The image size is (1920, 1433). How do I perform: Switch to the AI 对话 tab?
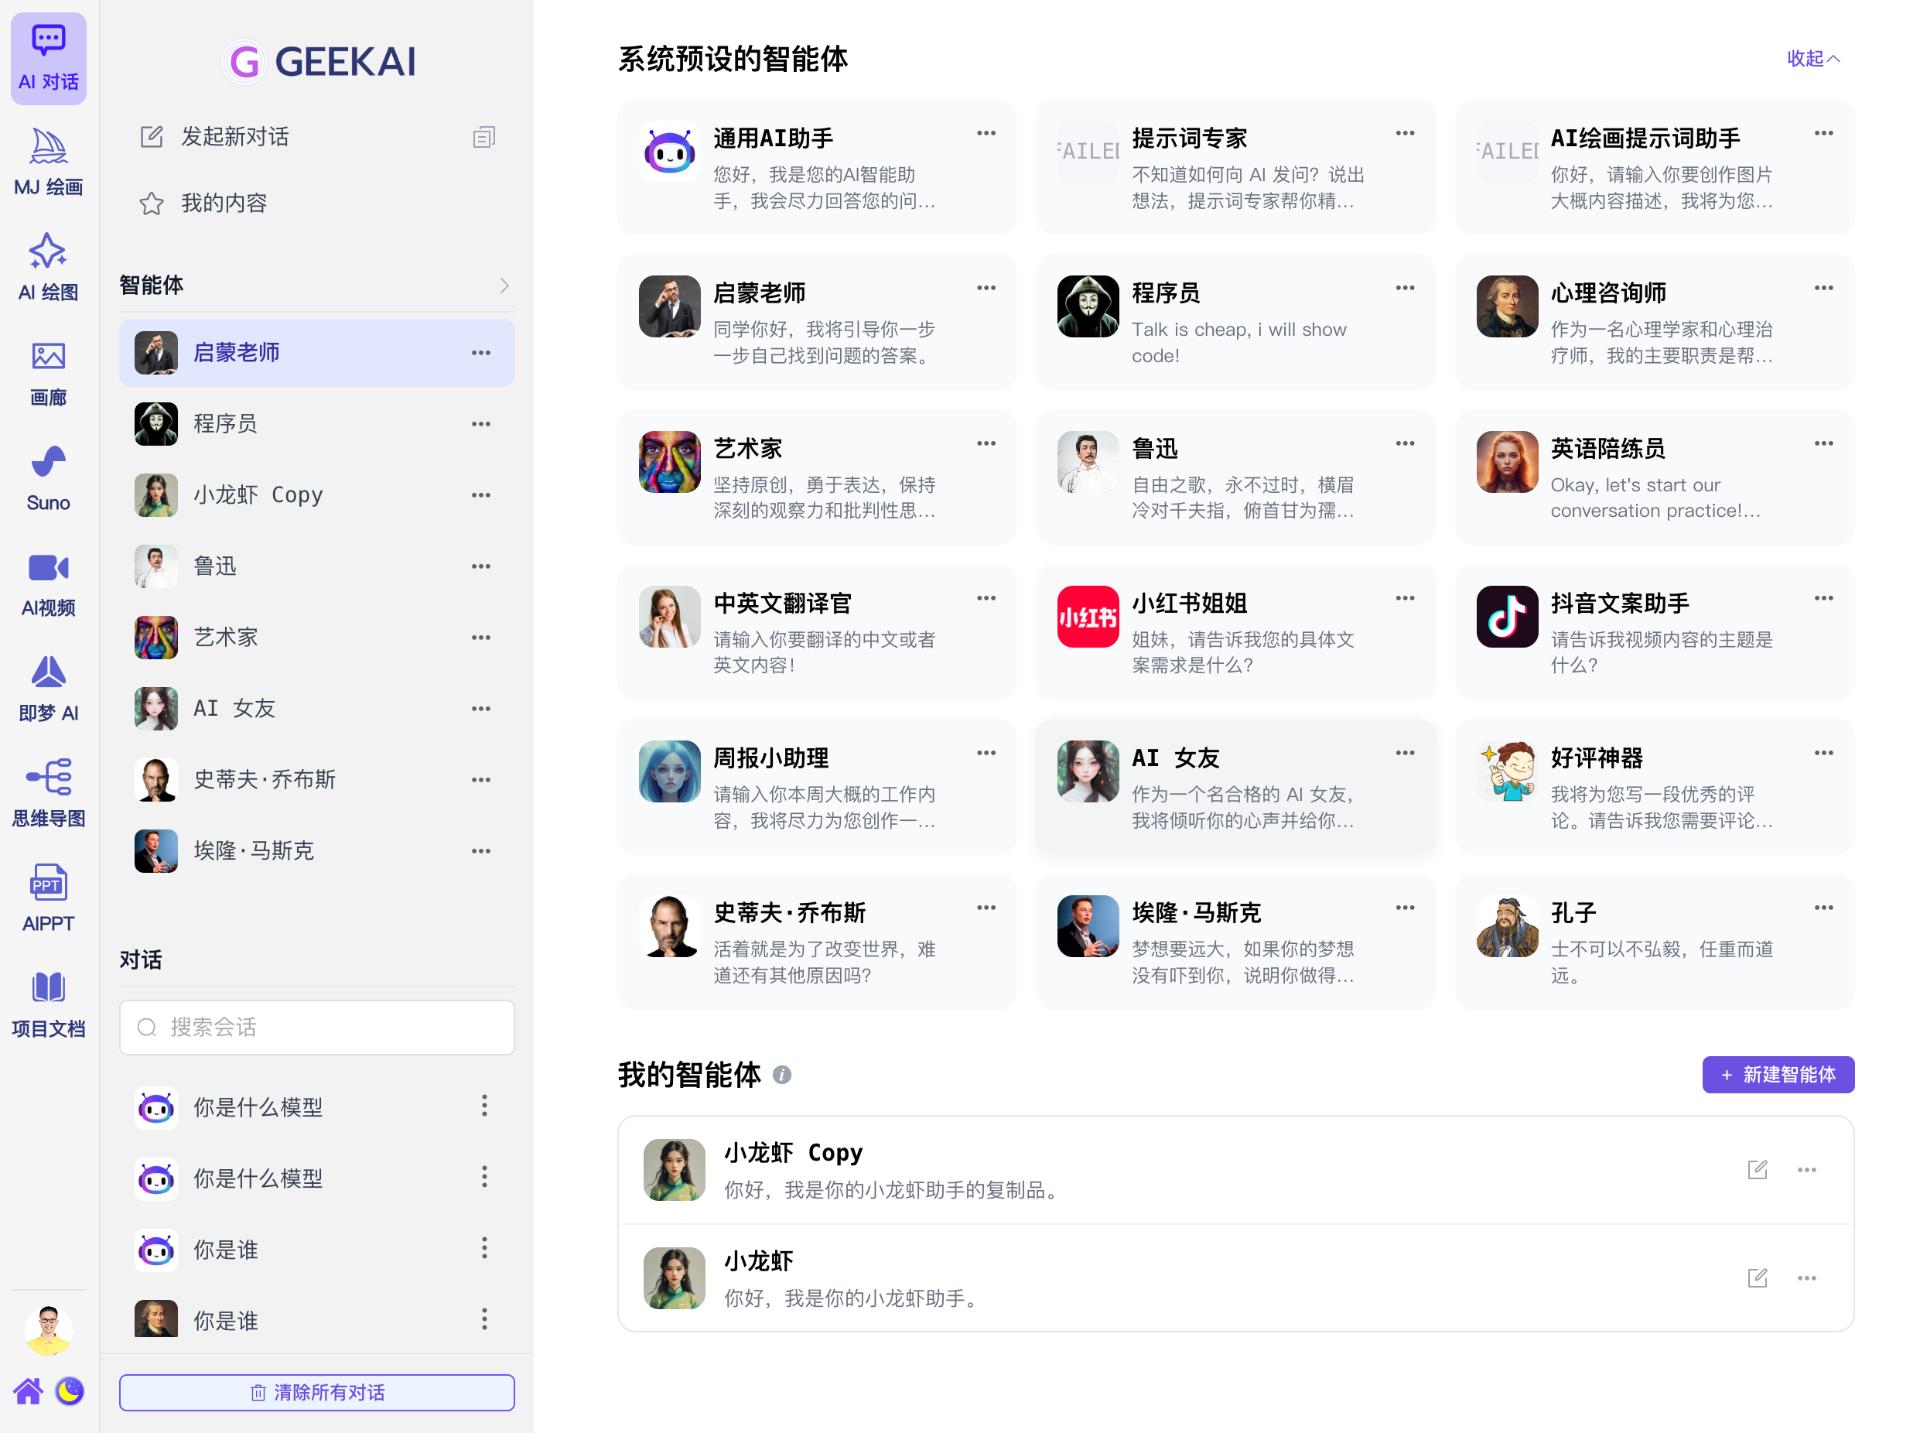[x=48, y=58]
